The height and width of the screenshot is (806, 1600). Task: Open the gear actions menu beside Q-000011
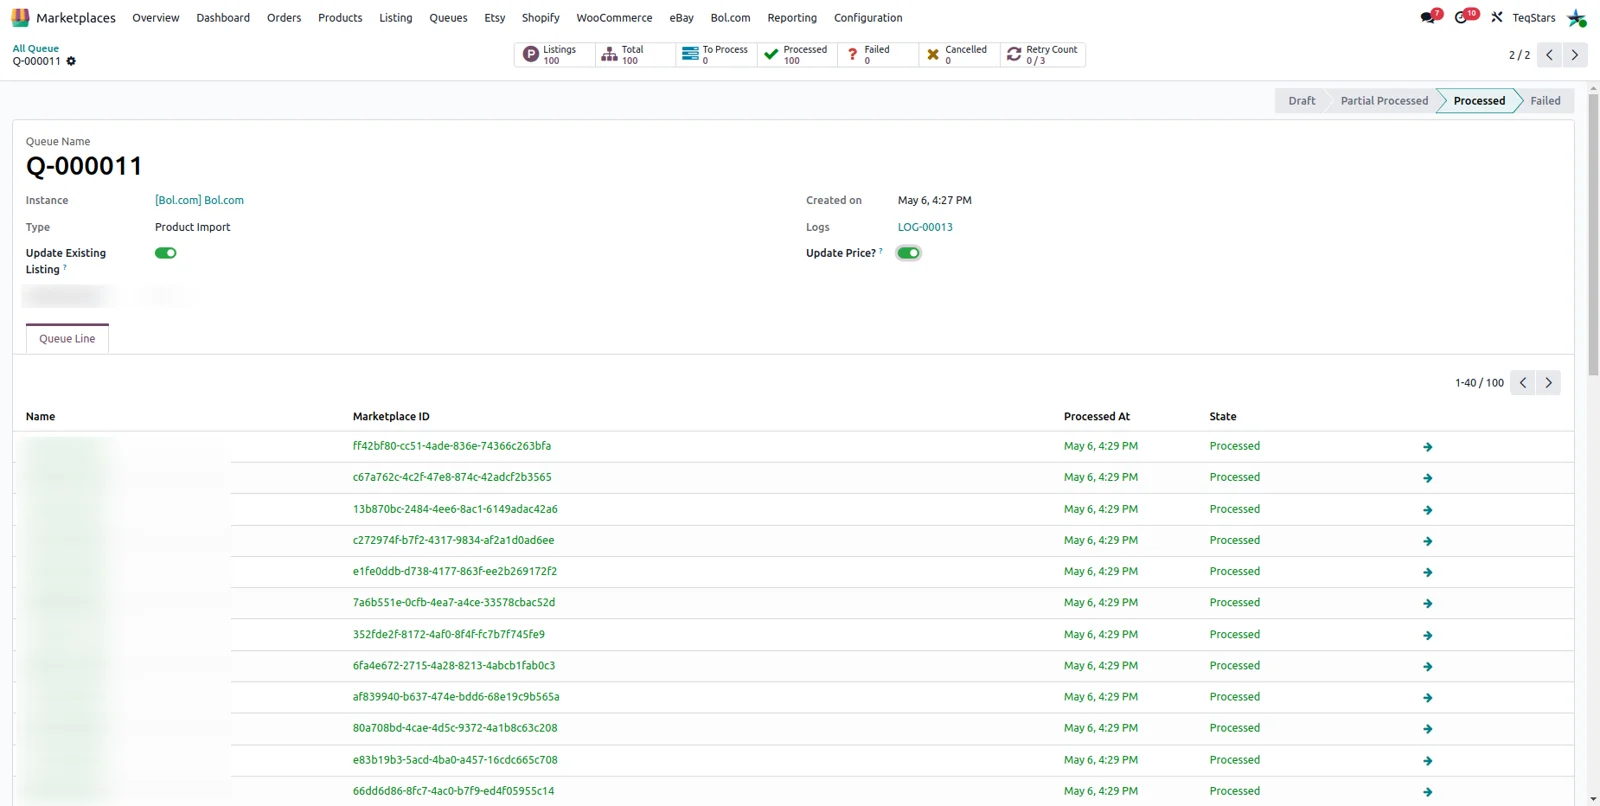coord(71,61)
